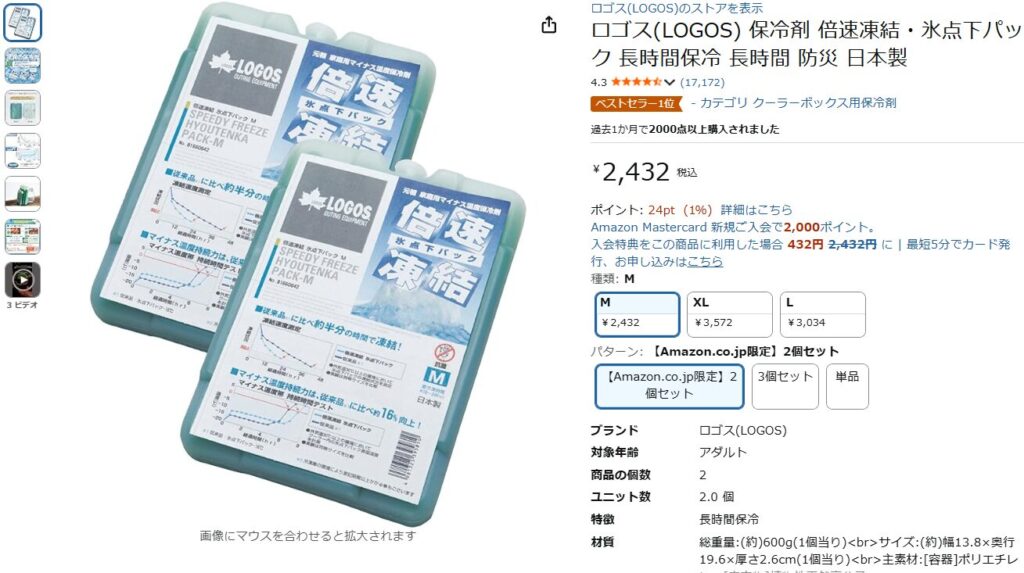Choose size M at ¥2,432
Viewport: 1024px width, 573px height.
click(x=637, y=314)
